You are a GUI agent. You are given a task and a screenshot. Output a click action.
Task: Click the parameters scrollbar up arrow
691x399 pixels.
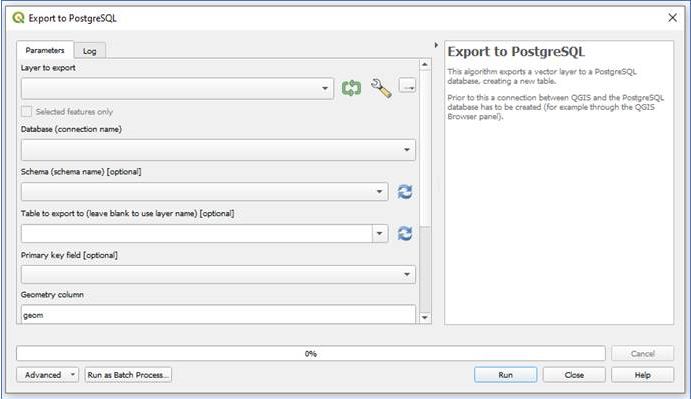point(425,64)
